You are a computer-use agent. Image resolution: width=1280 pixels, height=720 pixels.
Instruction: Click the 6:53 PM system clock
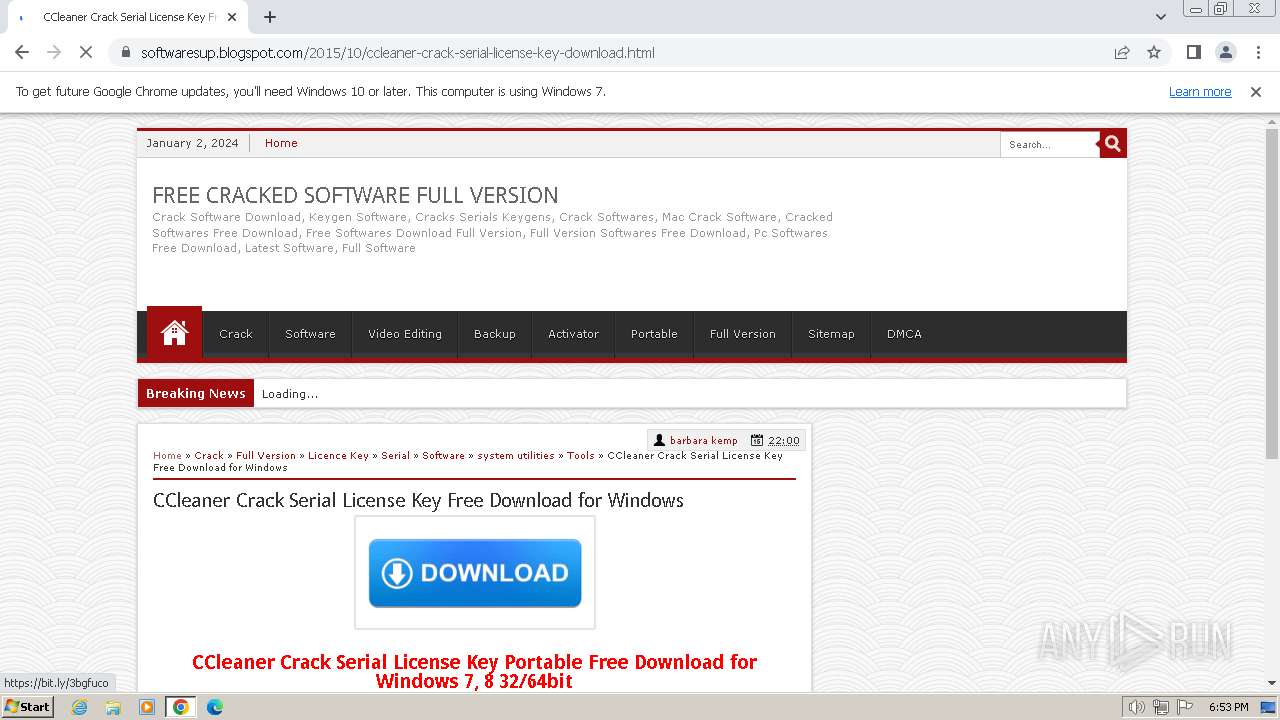pyautogui.click(x=1228, y=707)
